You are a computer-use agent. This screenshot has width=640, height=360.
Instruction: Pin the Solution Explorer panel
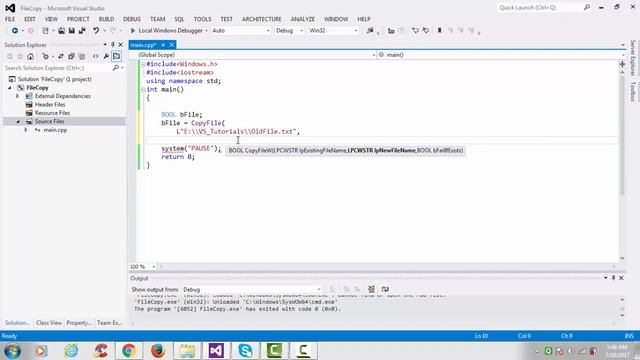point(113,44)
